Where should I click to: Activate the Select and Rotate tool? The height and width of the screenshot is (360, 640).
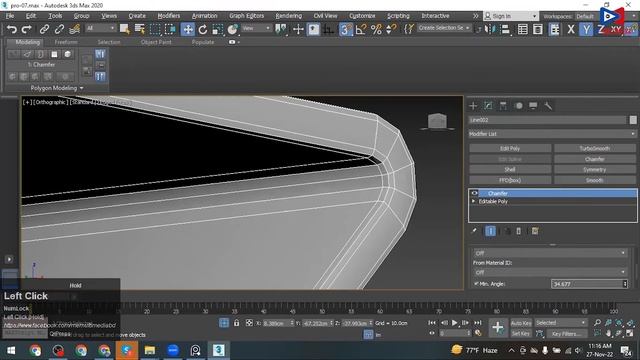pyautogui.click(x=203, y=29)
